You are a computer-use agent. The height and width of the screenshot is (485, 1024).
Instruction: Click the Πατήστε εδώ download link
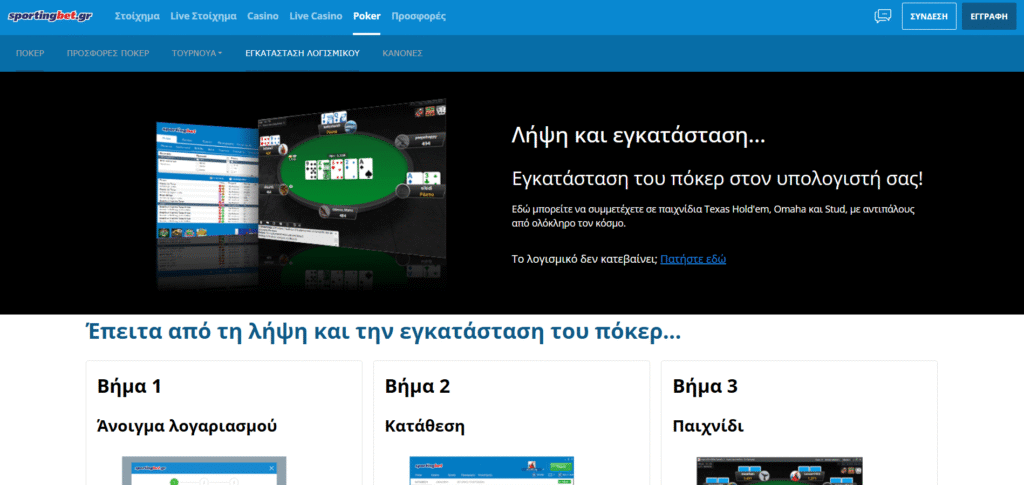tap(693, 259)
